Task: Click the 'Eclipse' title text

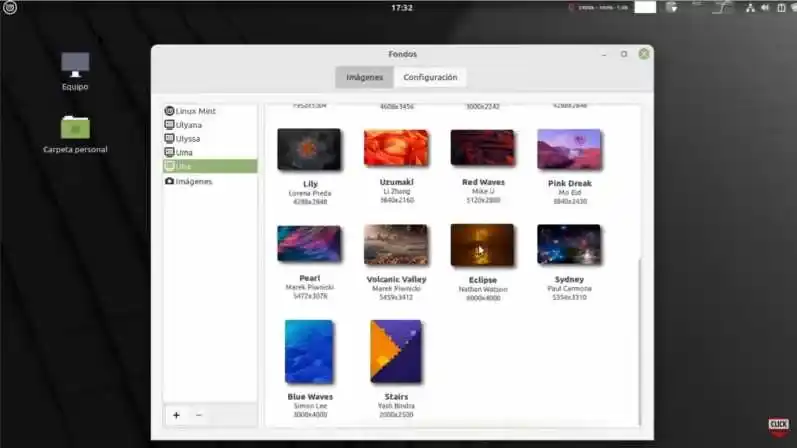Action: click(x=483, y=280)
